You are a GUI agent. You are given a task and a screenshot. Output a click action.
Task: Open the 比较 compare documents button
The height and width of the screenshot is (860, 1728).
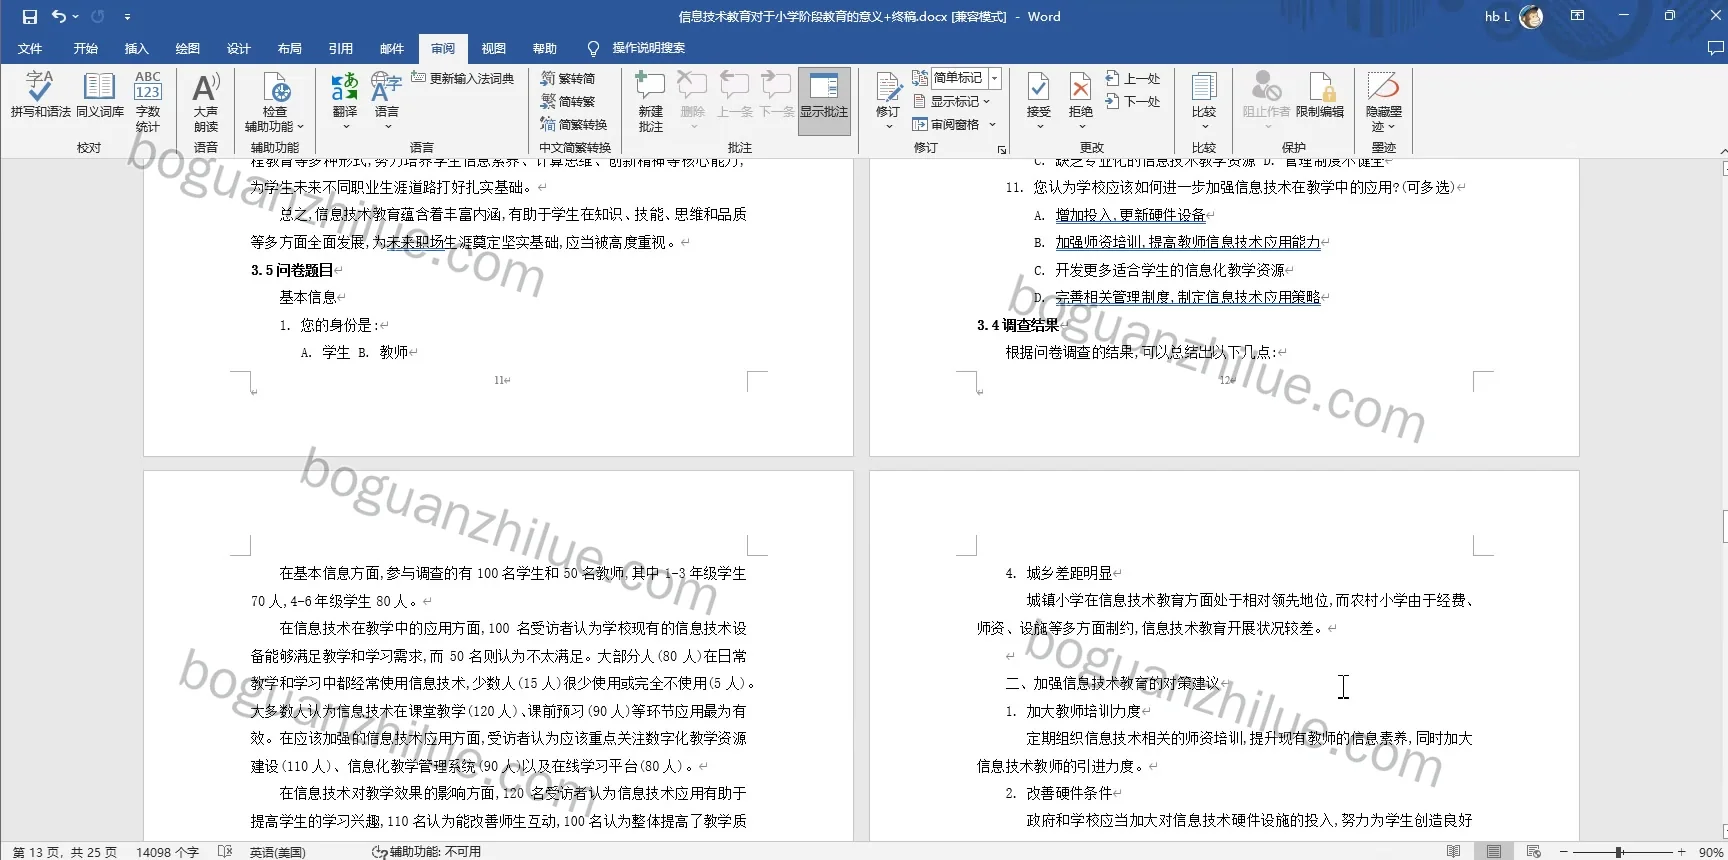1204,101
